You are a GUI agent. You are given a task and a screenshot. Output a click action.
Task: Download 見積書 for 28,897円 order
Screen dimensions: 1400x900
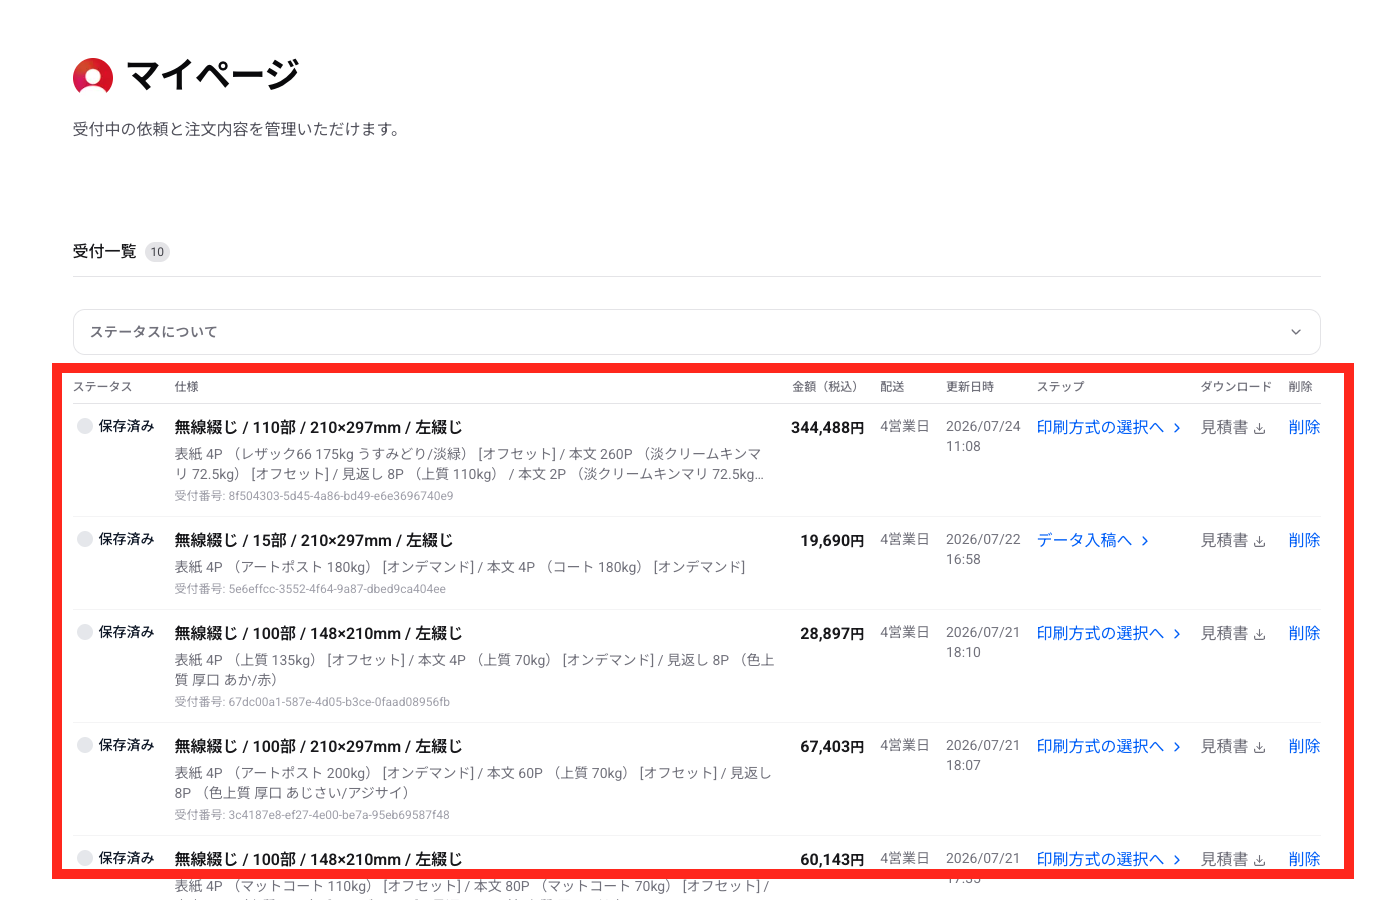(x=1233, y=633)
